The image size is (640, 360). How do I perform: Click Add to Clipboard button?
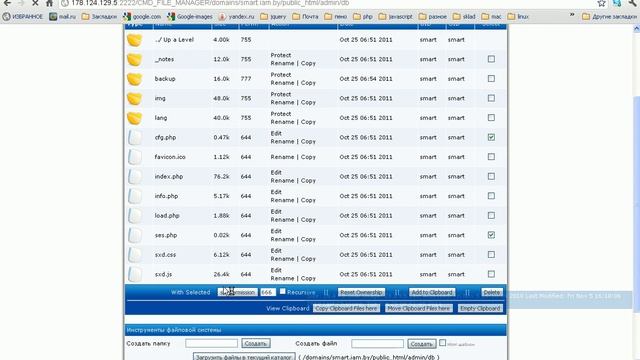point(432,292)
